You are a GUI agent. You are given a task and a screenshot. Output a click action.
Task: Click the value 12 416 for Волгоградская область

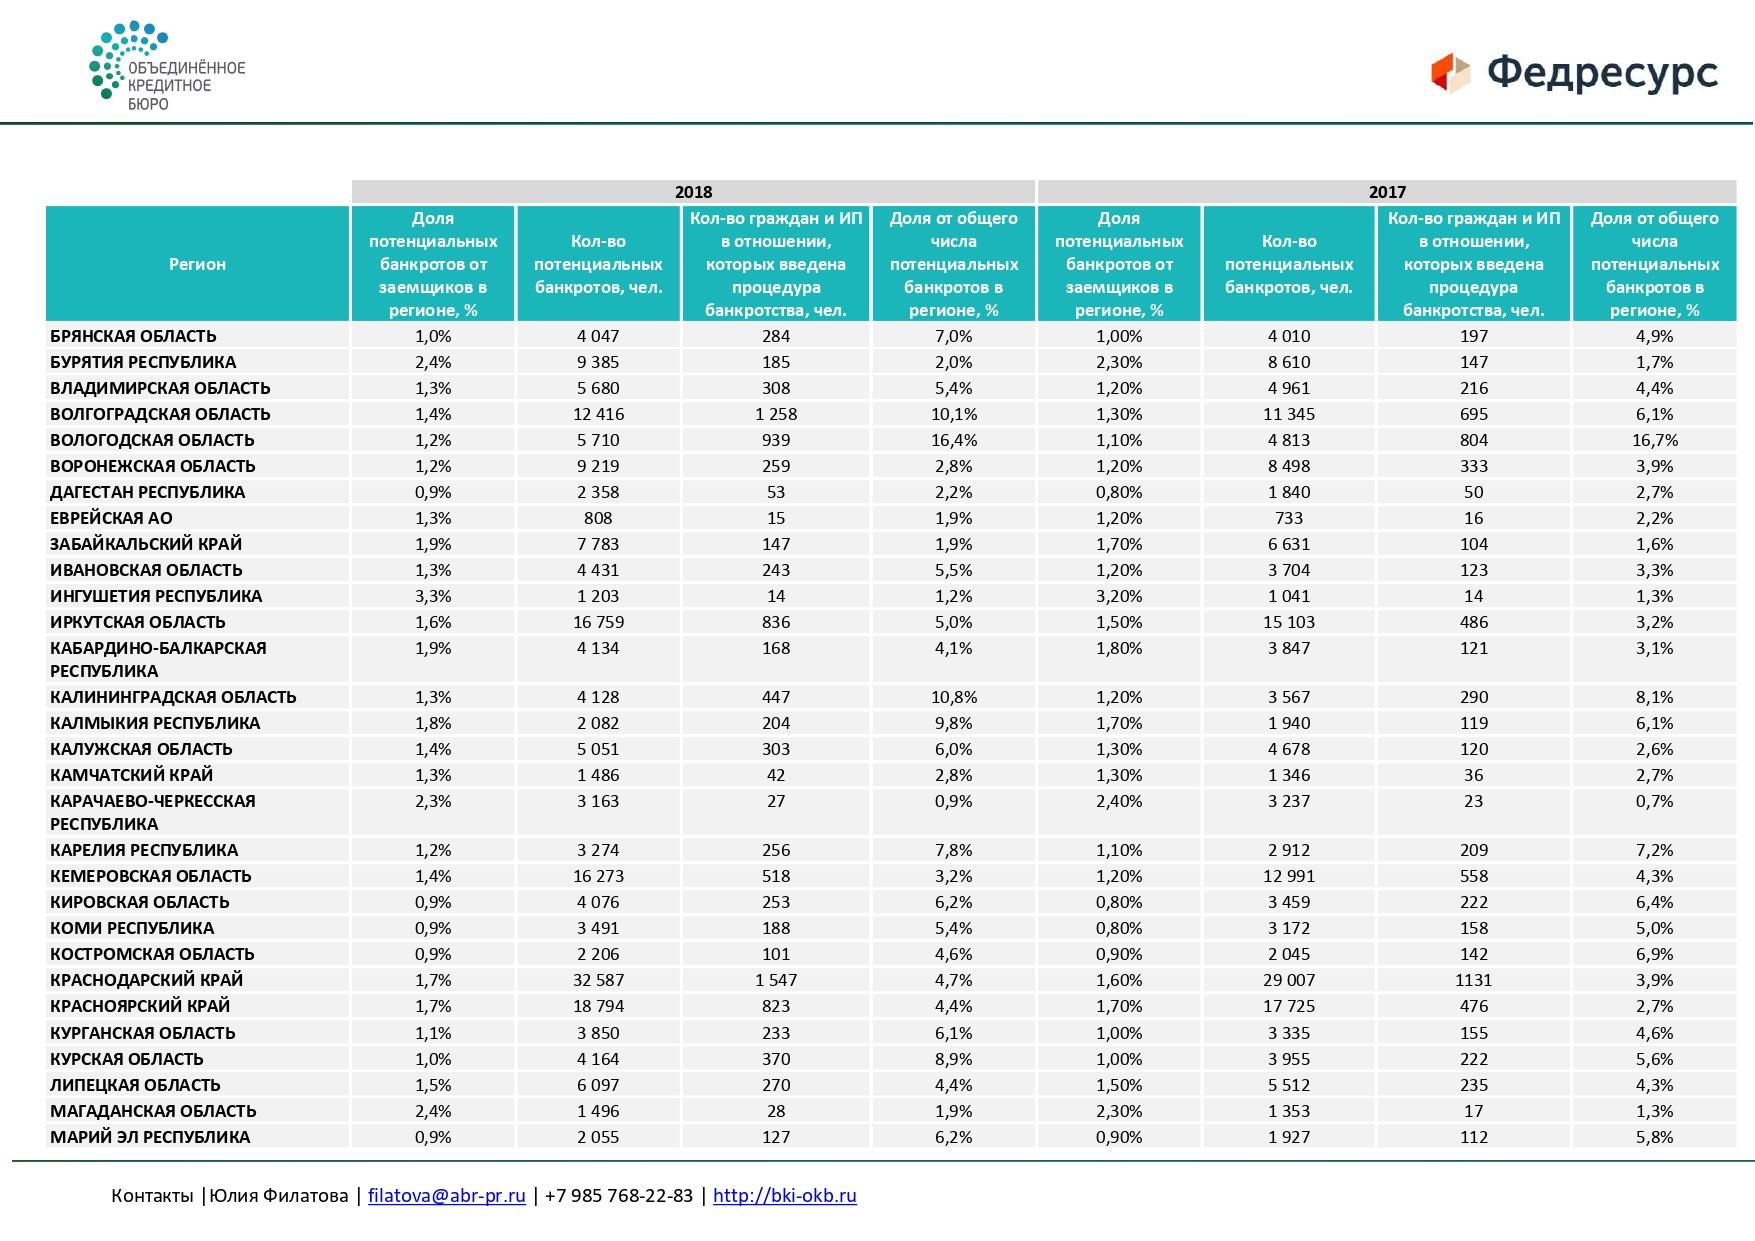coord(598,414)
